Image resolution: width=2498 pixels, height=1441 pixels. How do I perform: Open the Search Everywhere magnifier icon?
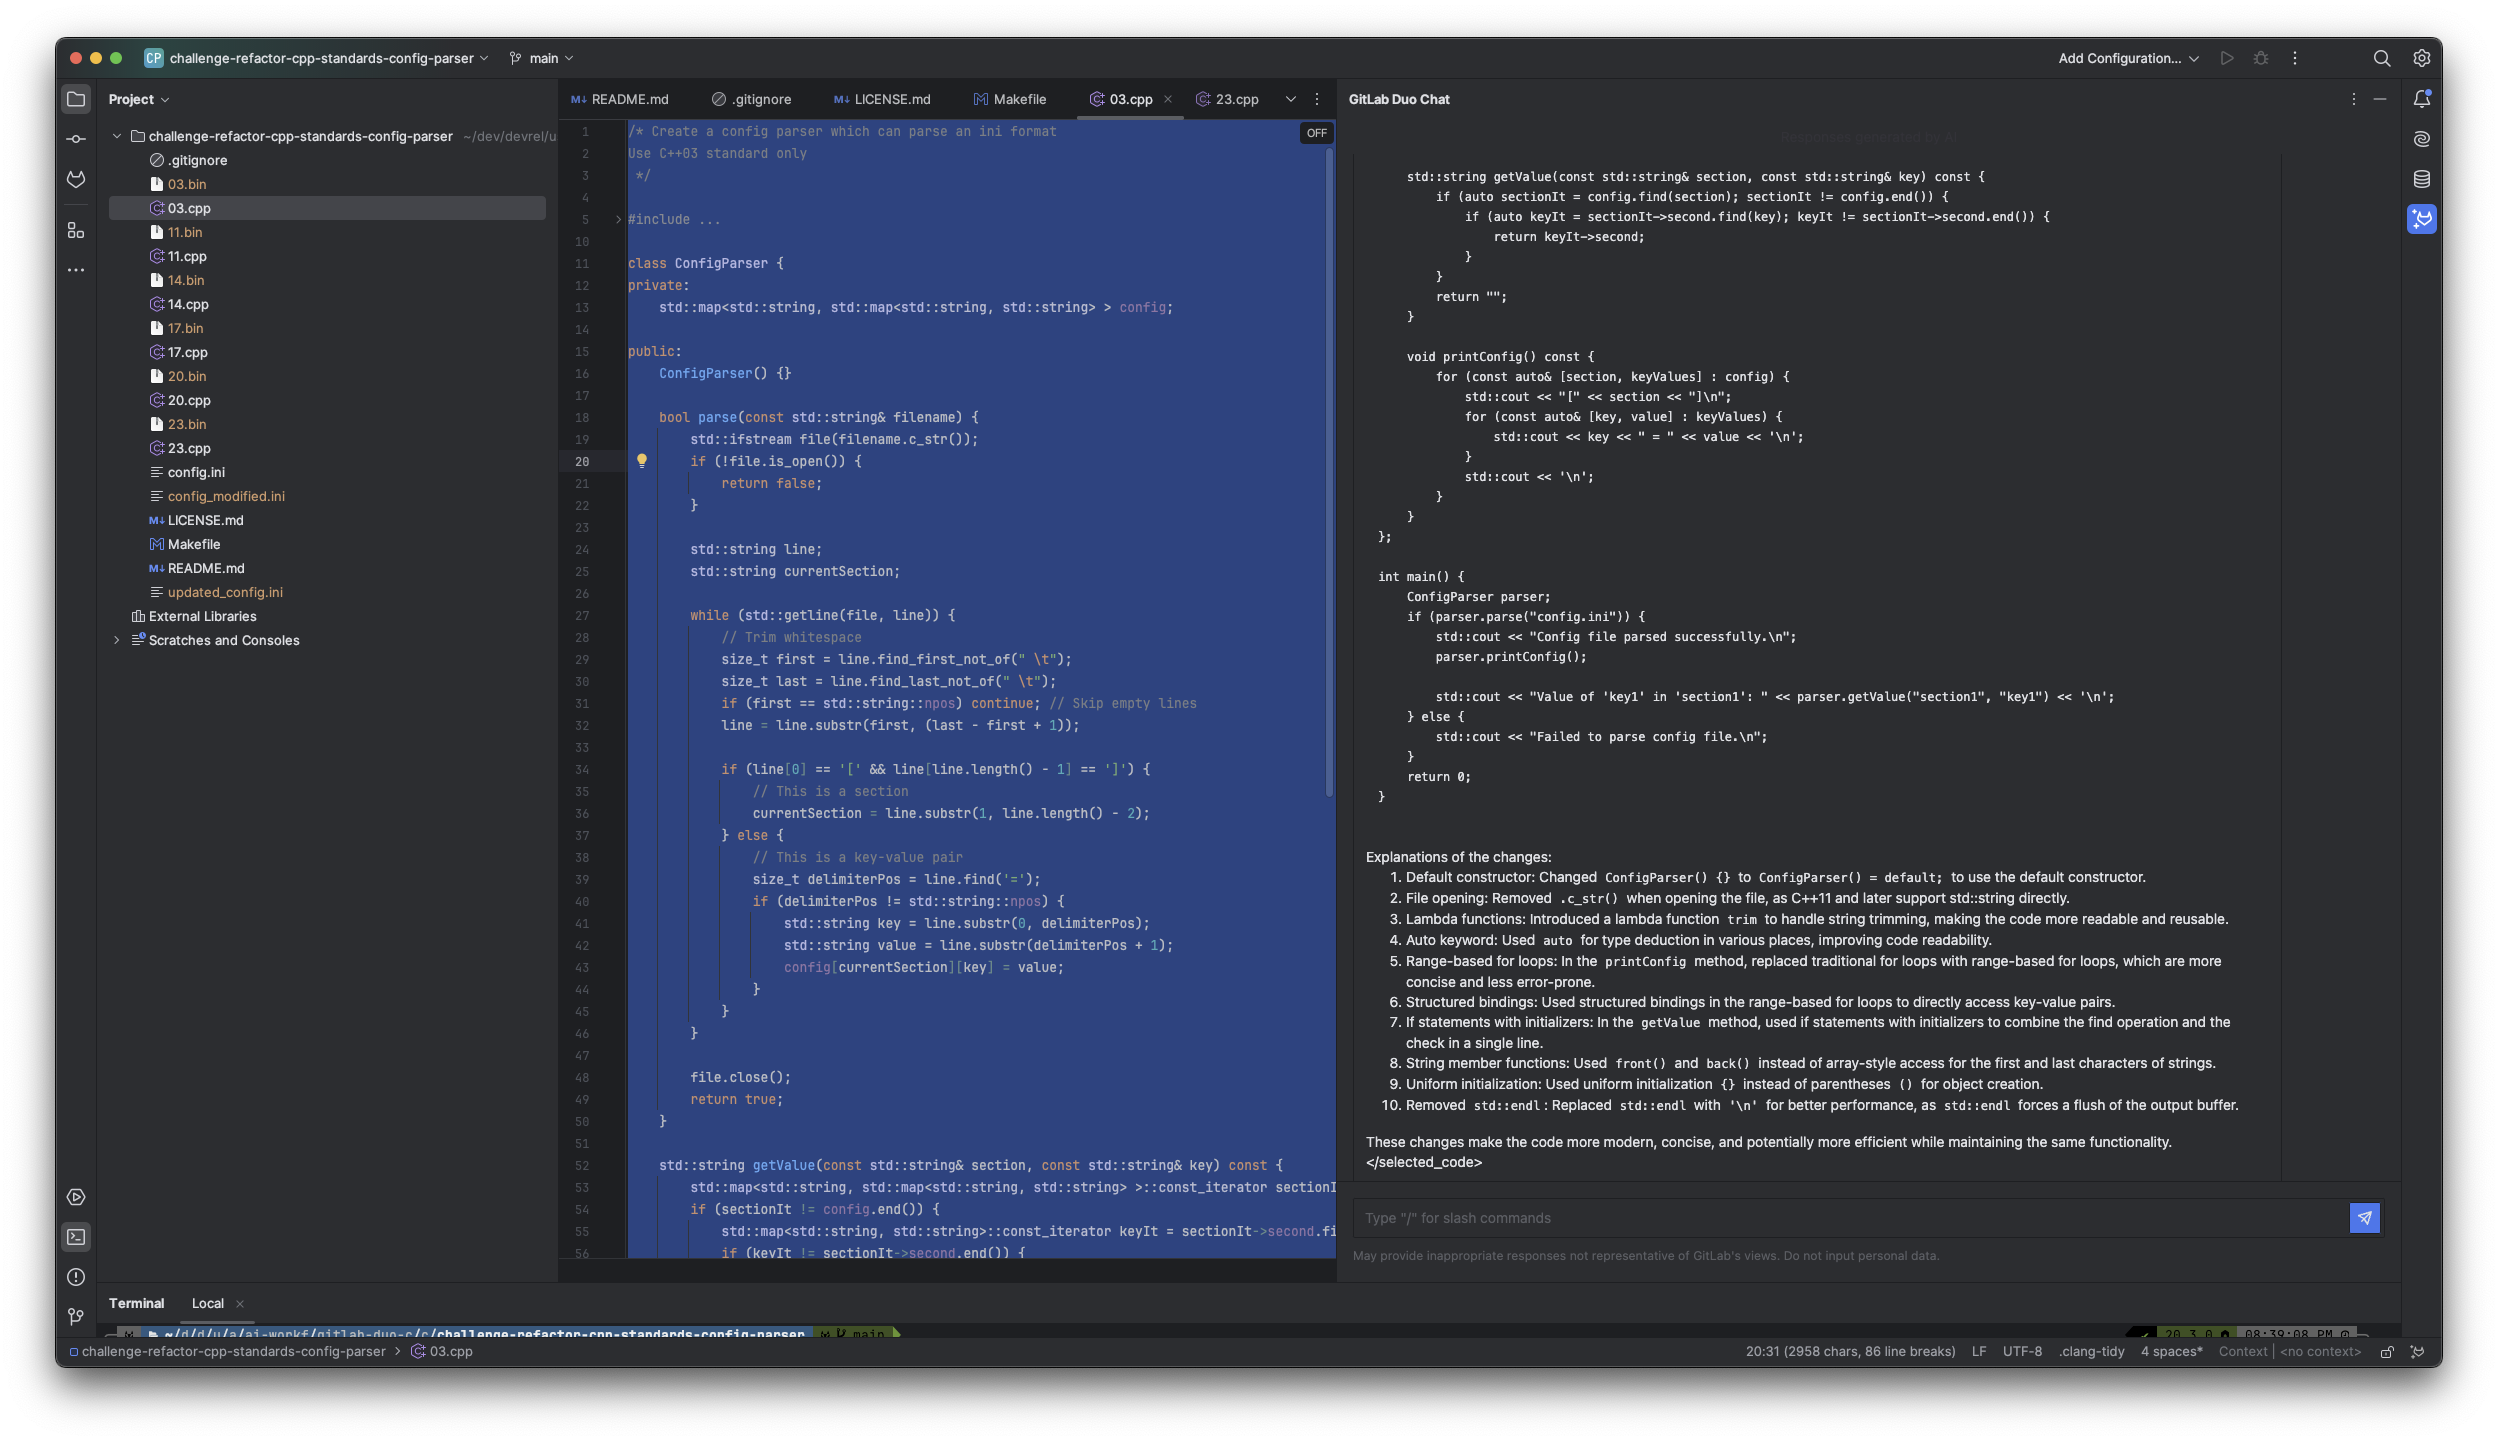click(2382, 58)
